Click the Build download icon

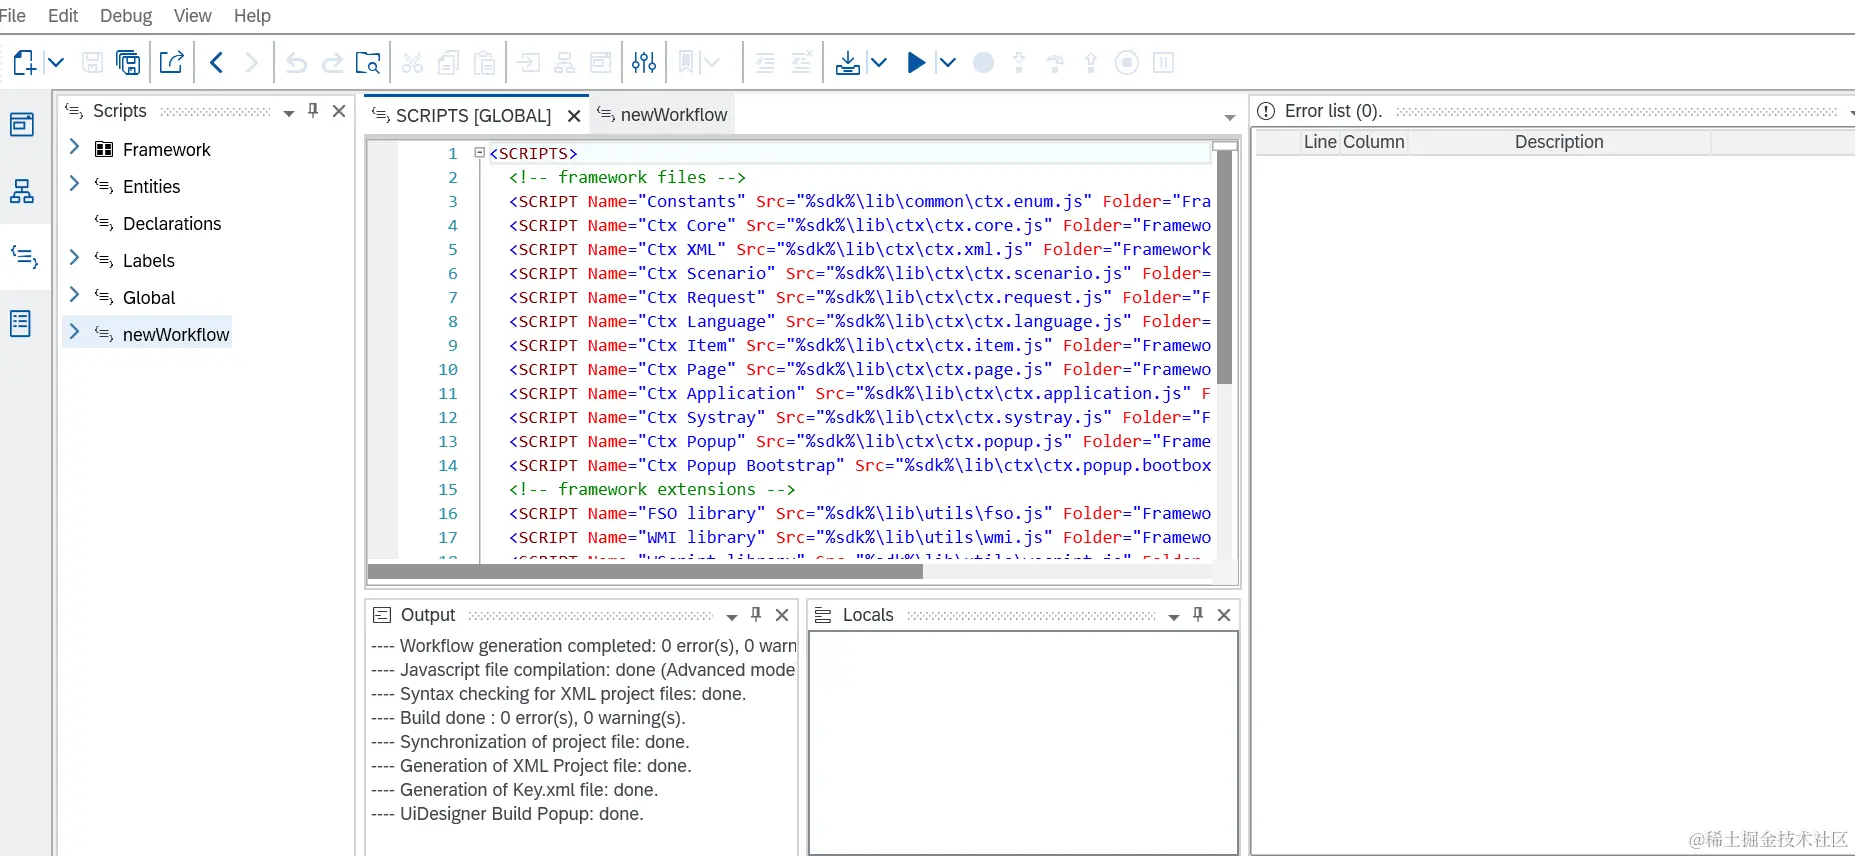click(x=847, y=62)
